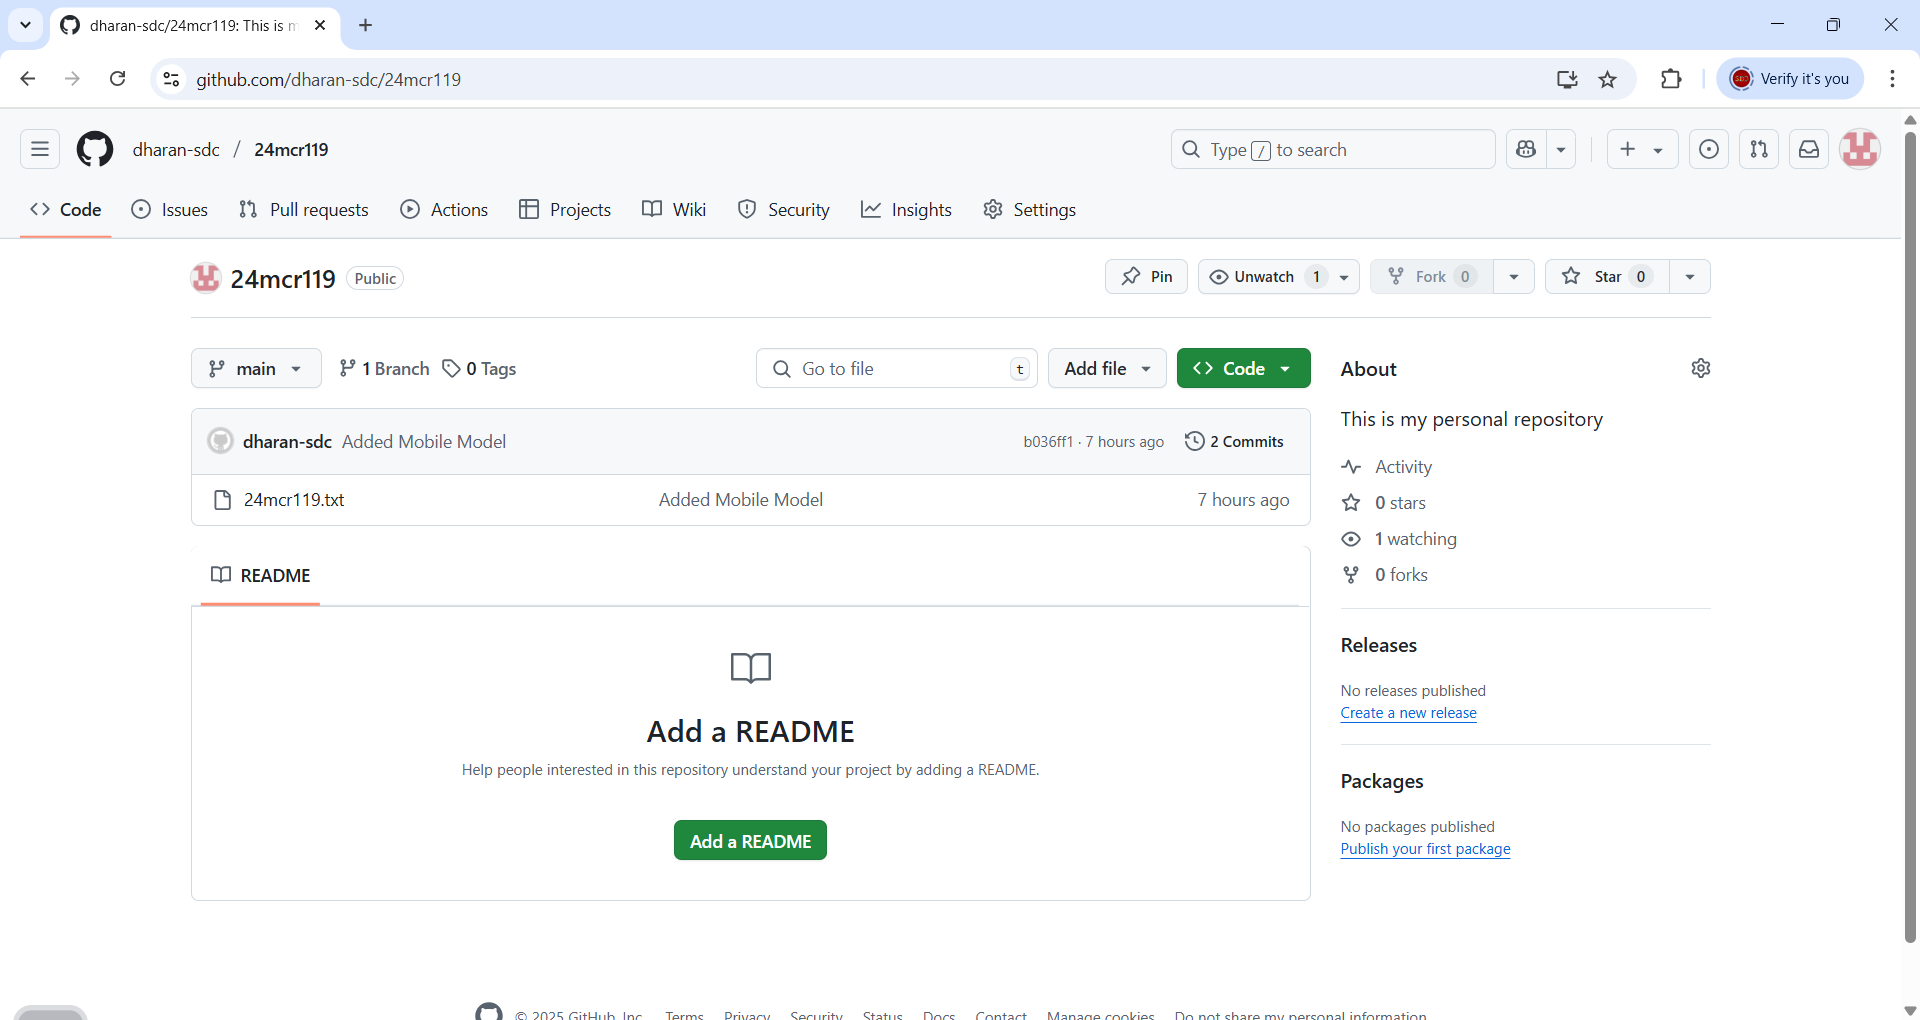Open the global navigation hamburger menu
Image resolution: width=1920 pixels, height=1020 pixels.
tap(40, 149)
